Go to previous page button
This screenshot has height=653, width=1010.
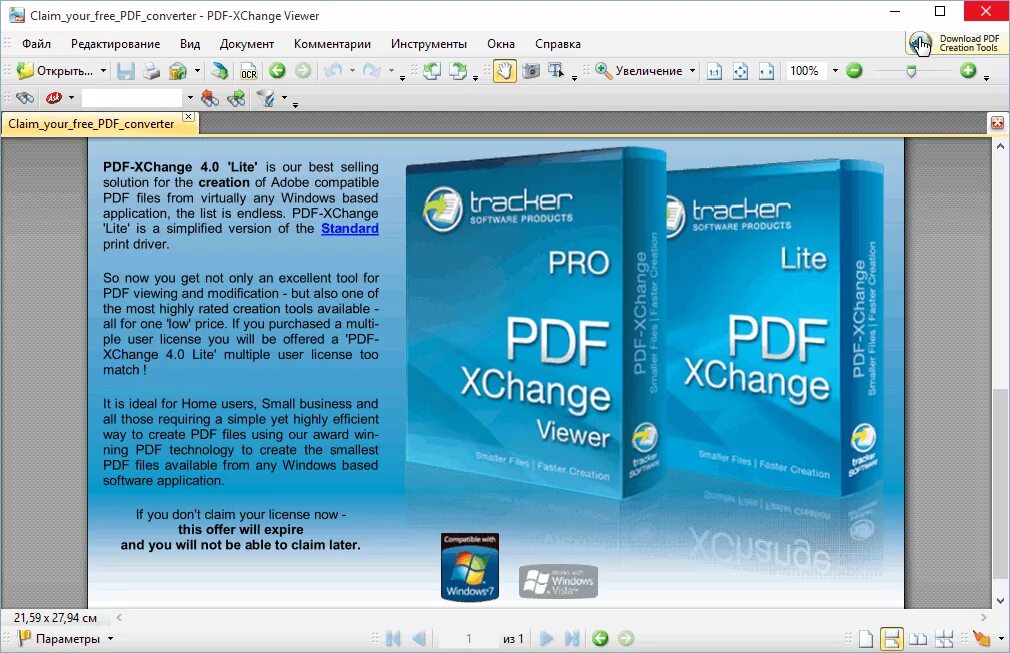coord(419,638)
